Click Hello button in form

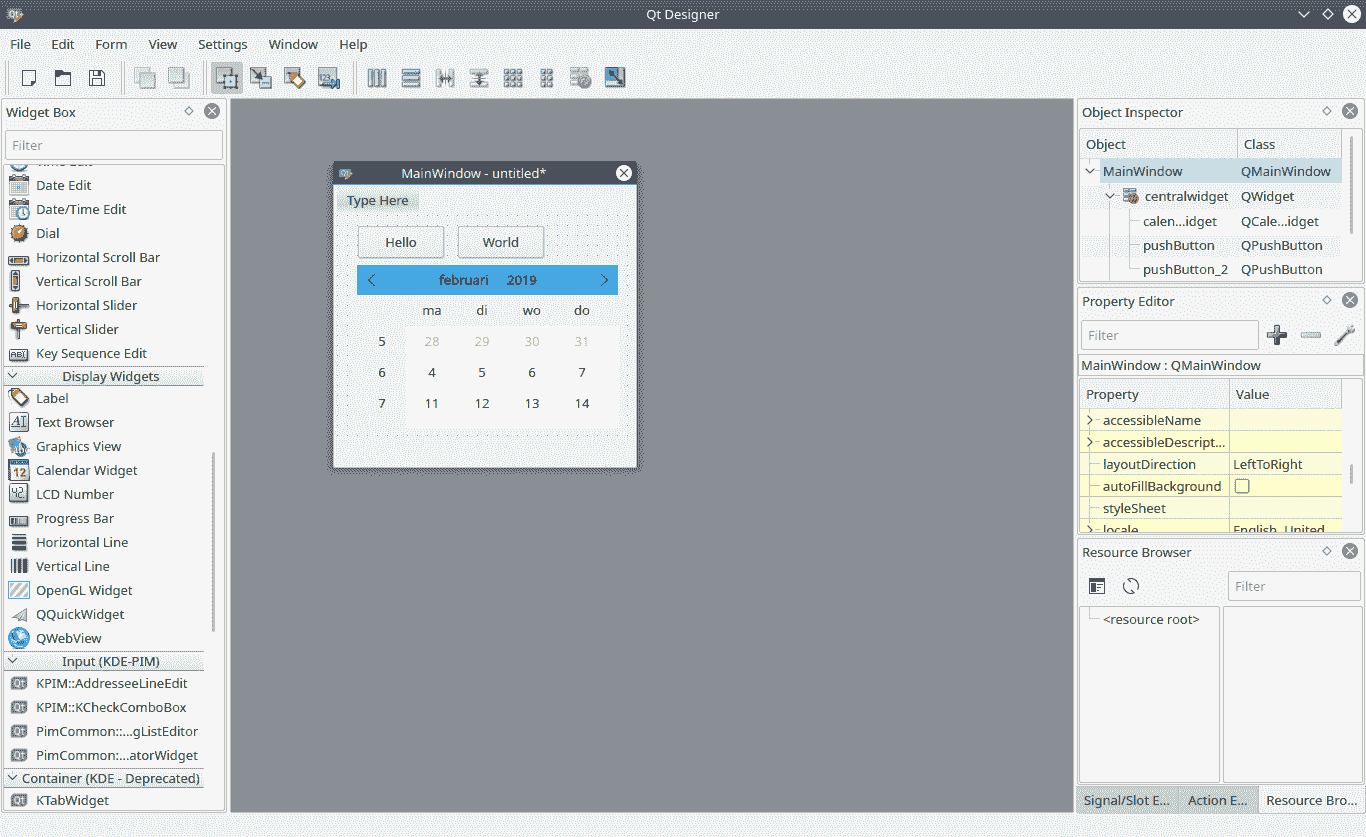(401, 242)
